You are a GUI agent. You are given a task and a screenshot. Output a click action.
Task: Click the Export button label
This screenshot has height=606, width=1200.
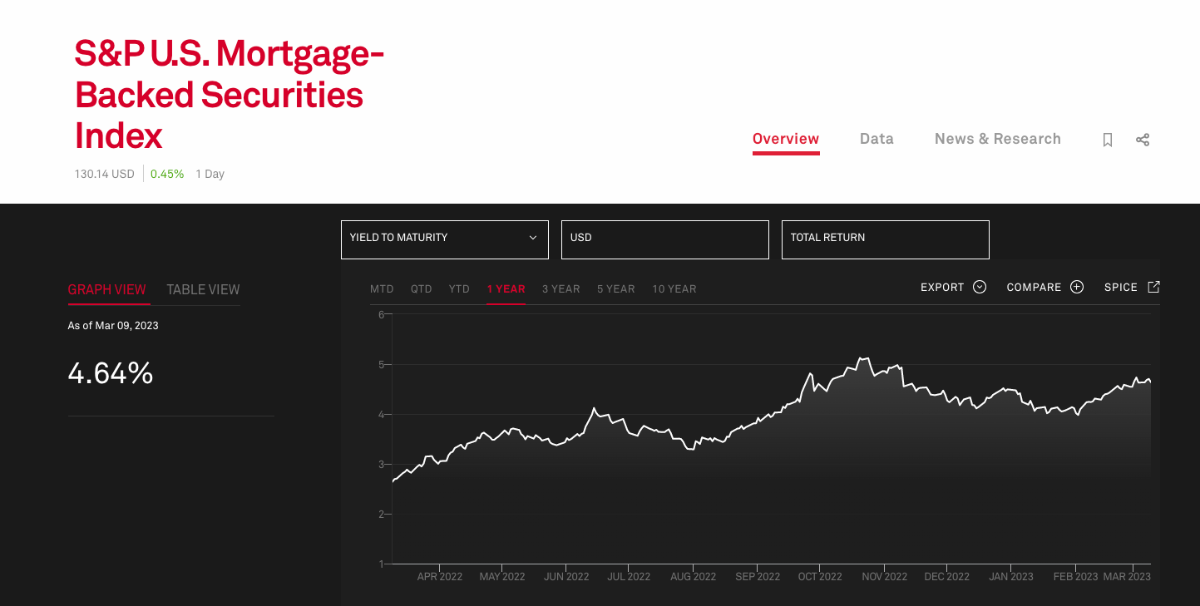point(942,287)
